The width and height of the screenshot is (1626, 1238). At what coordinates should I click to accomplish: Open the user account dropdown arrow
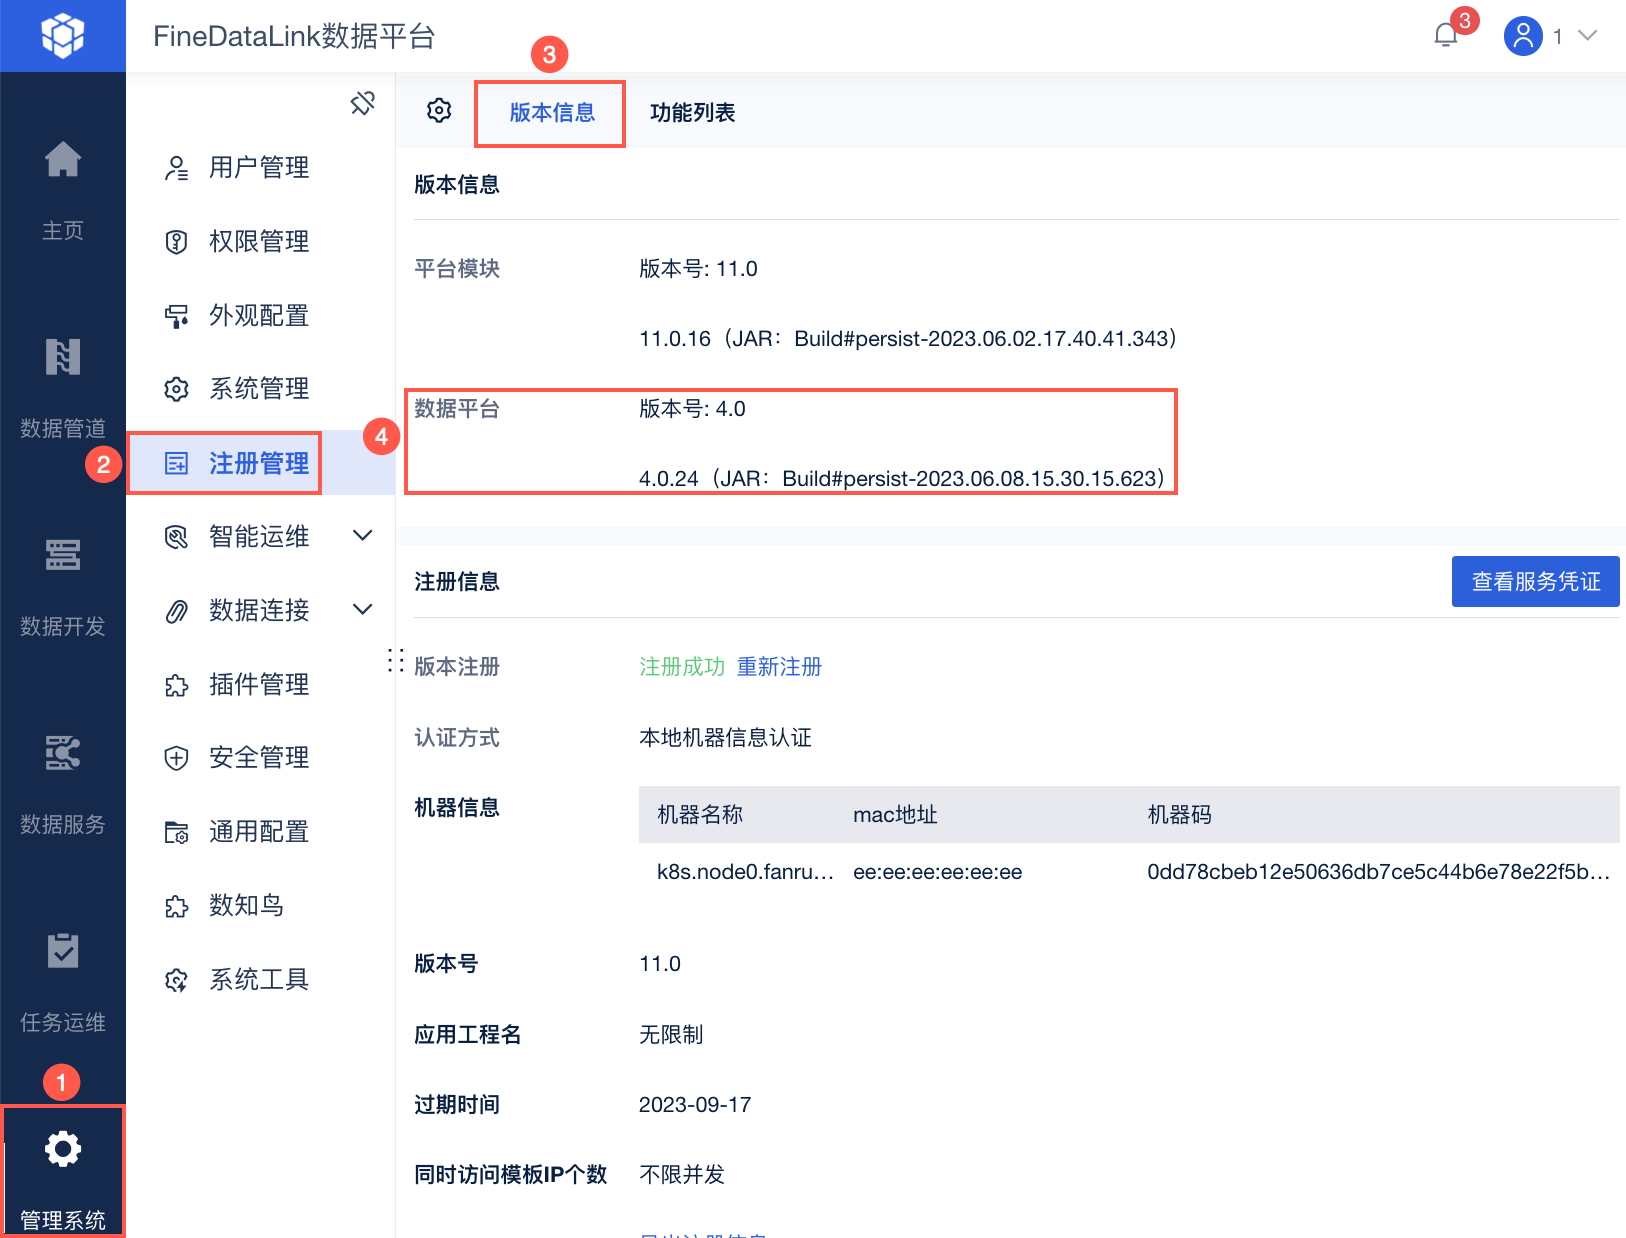tap(1587, 36)
